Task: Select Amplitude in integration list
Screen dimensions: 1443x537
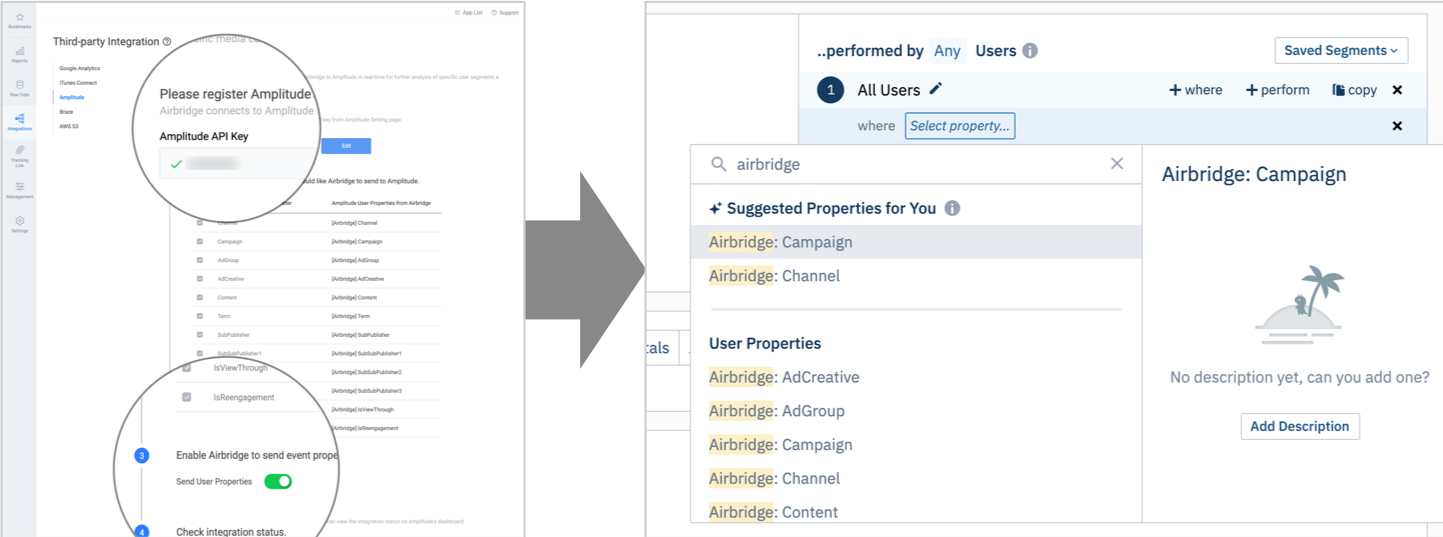Action: tap(72, 97)
